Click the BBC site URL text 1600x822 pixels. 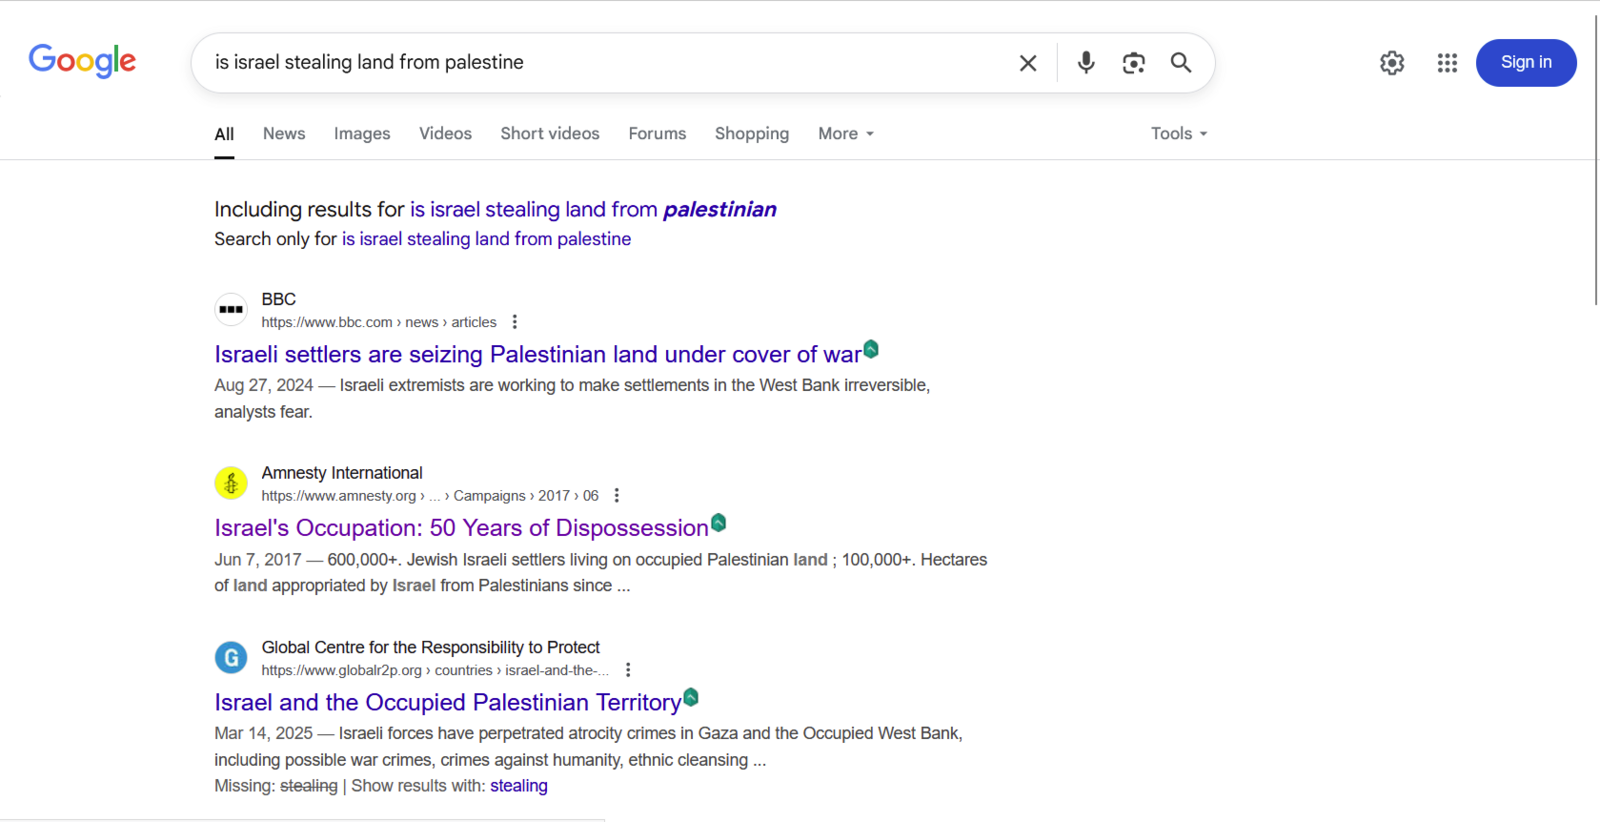tap(379, 322)
